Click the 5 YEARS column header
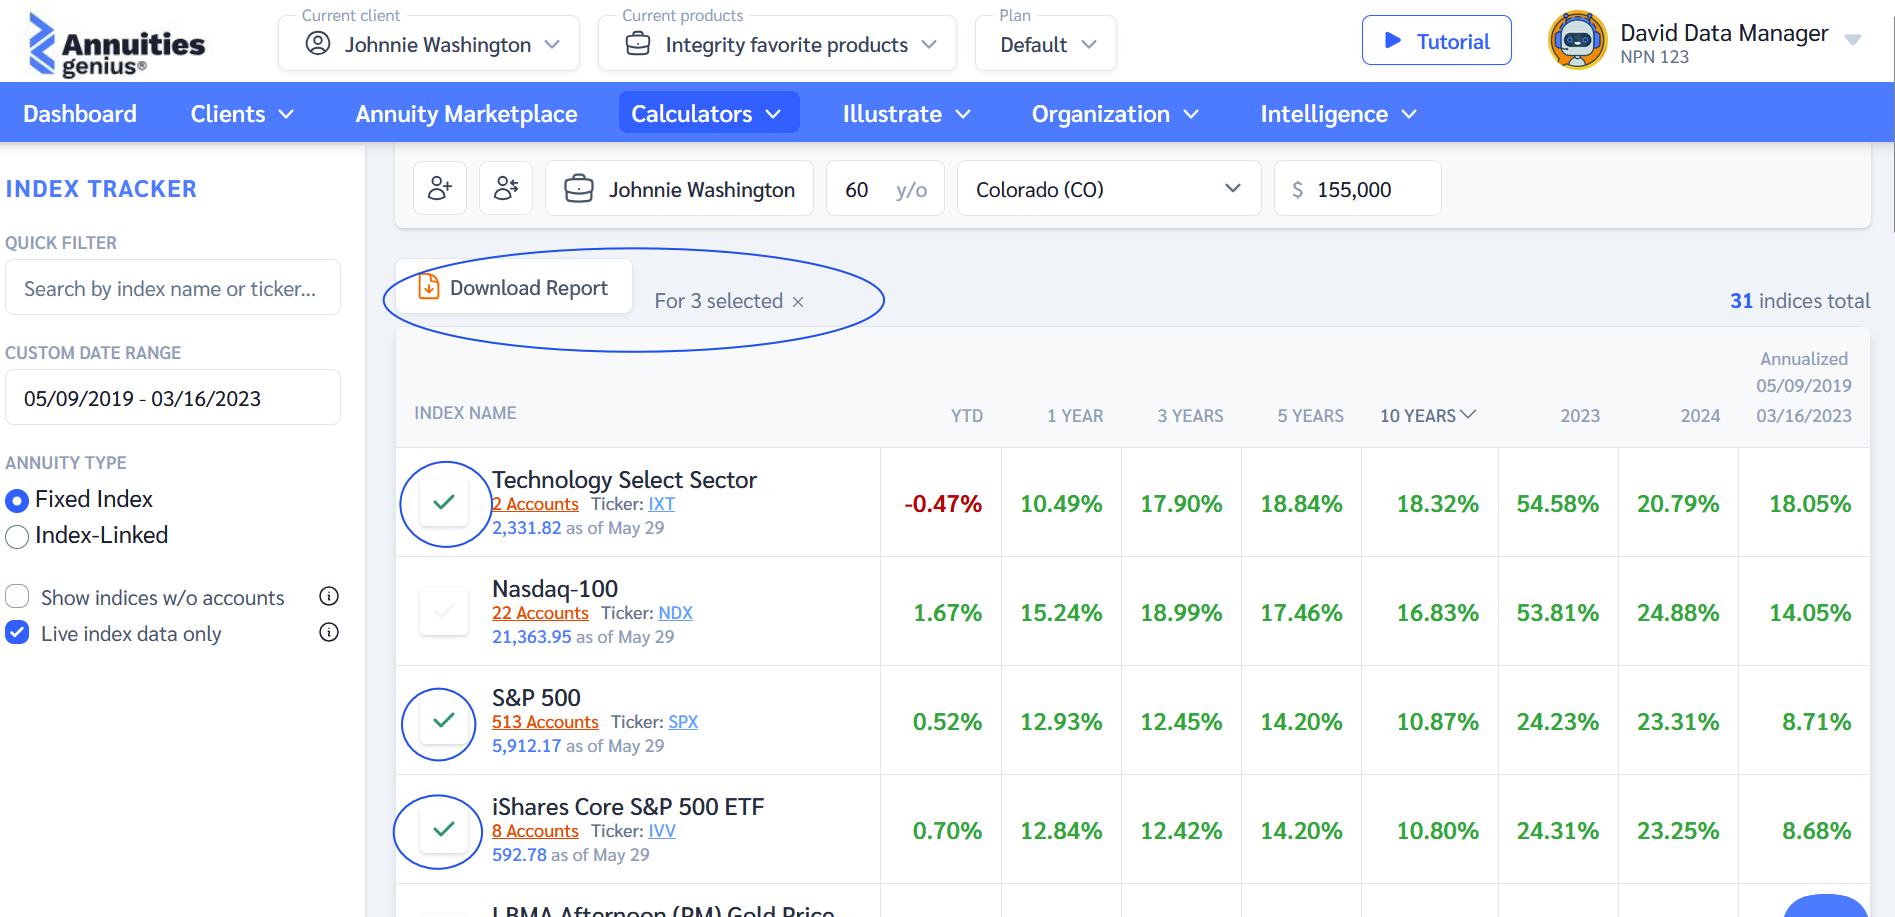 [1310, 416]
